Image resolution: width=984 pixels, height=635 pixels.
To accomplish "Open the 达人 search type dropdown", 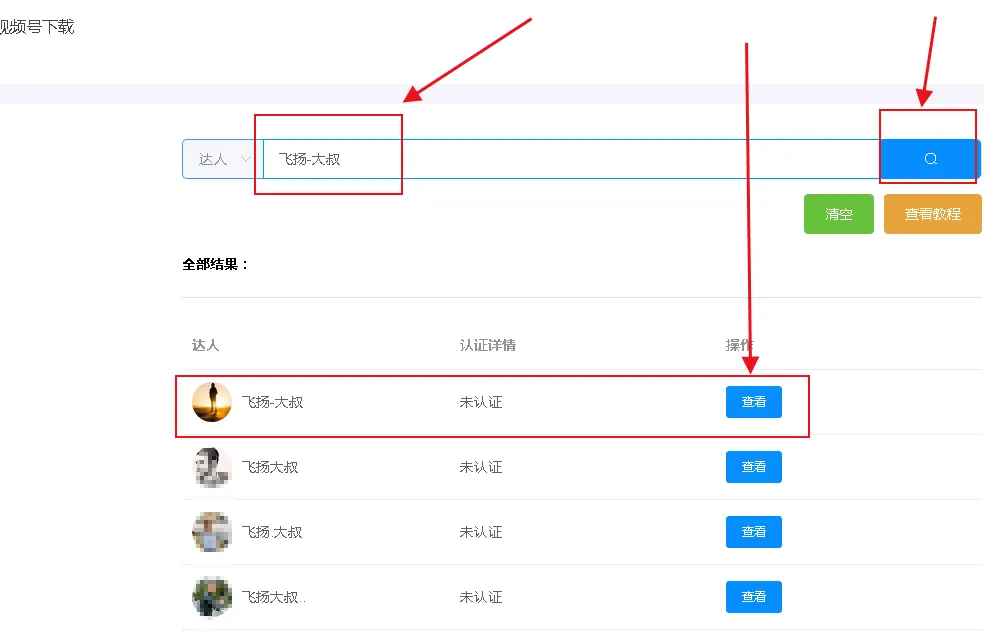I will click(223, 159).
